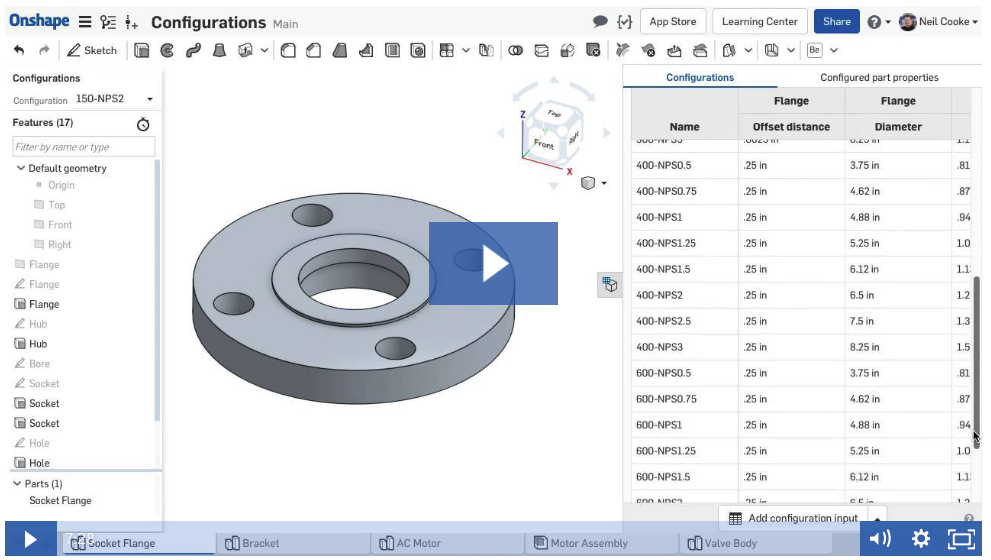Click Add configuration input button
This screenshot has width=991, height=560.
(793, 518)
